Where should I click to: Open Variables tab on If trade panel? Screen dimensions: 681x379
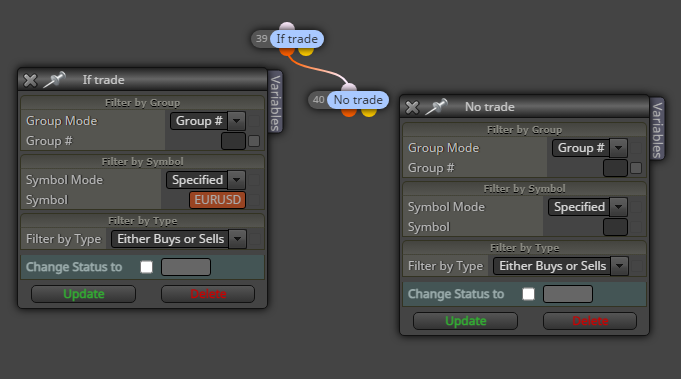[x=275, y=102]
